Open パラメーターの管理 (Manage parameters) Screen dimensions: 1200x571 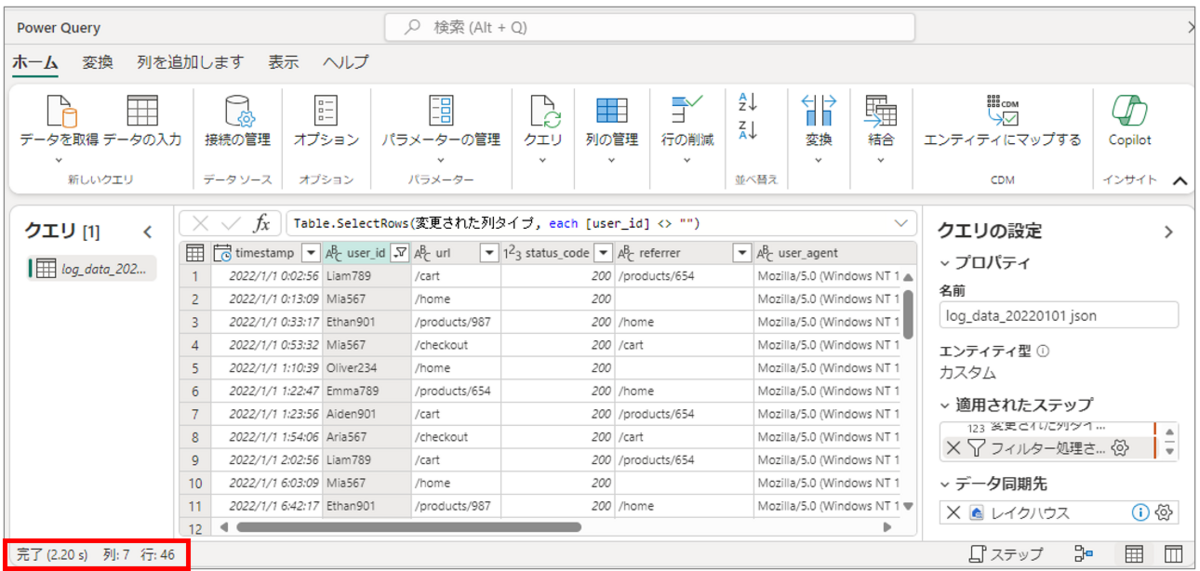click(x=441, y=130)
